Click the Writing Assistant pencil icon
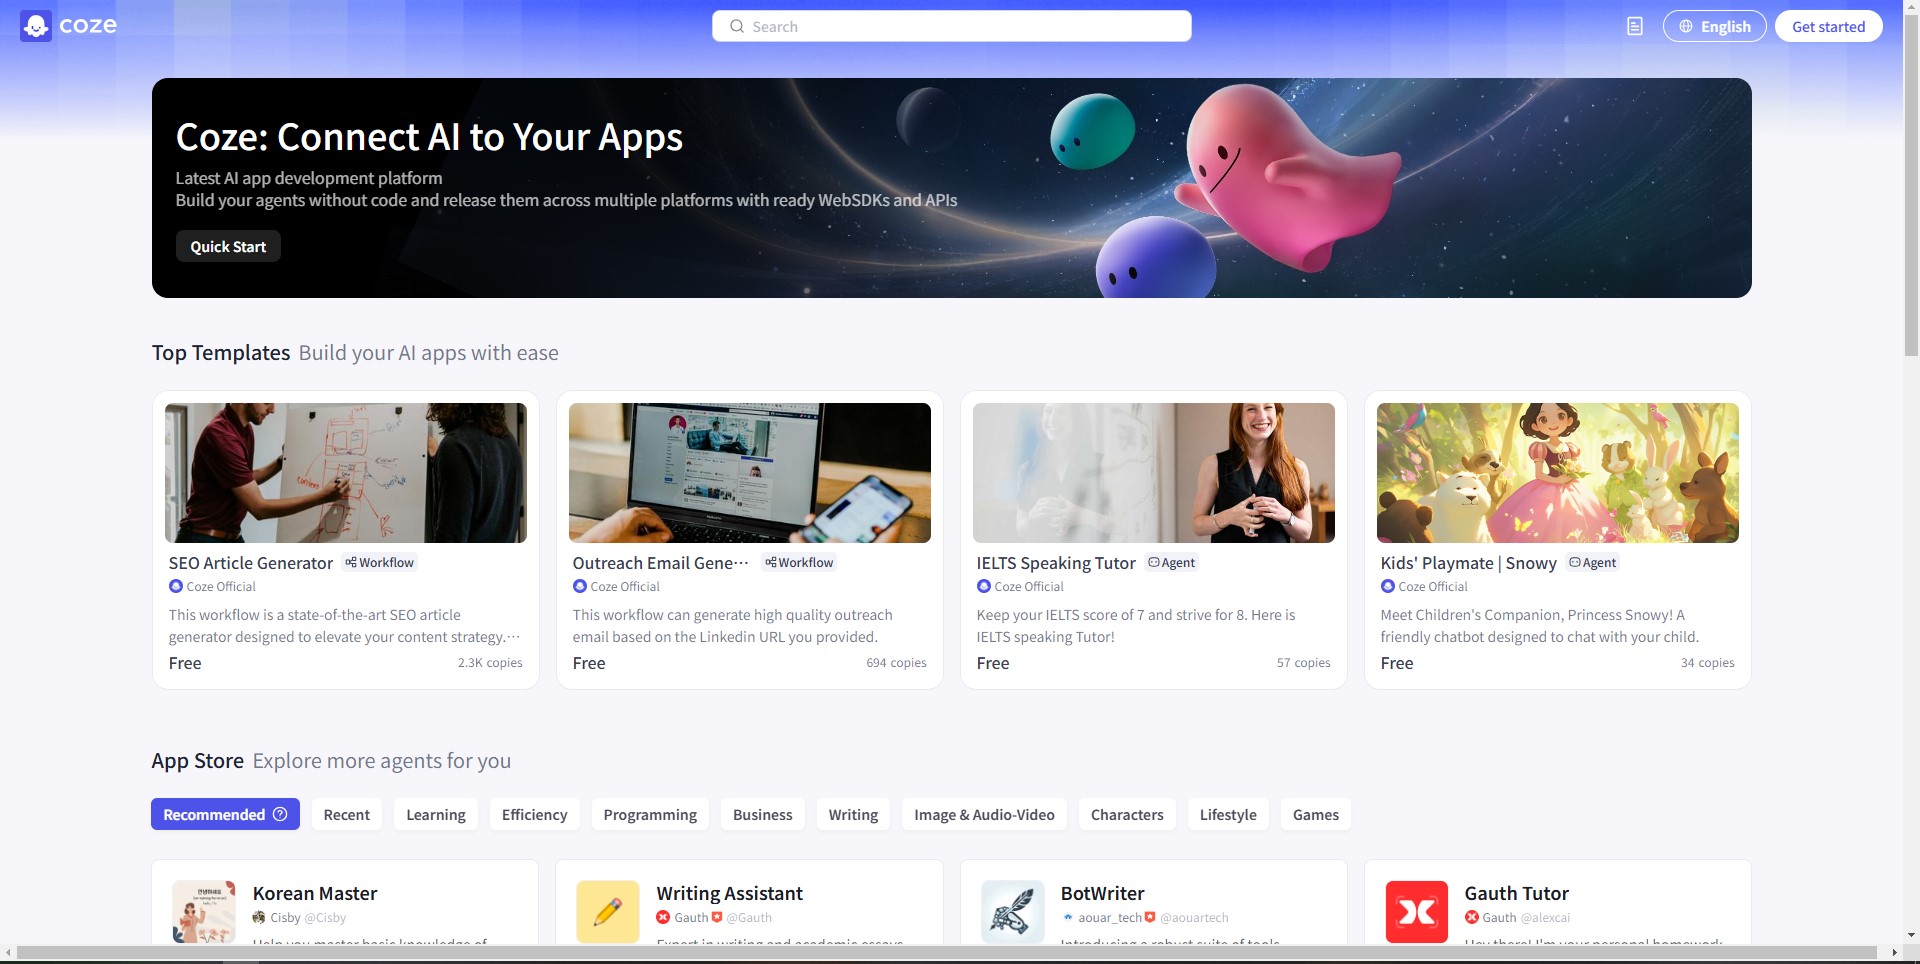1920x964 pixels. click(x=608, y=912)
